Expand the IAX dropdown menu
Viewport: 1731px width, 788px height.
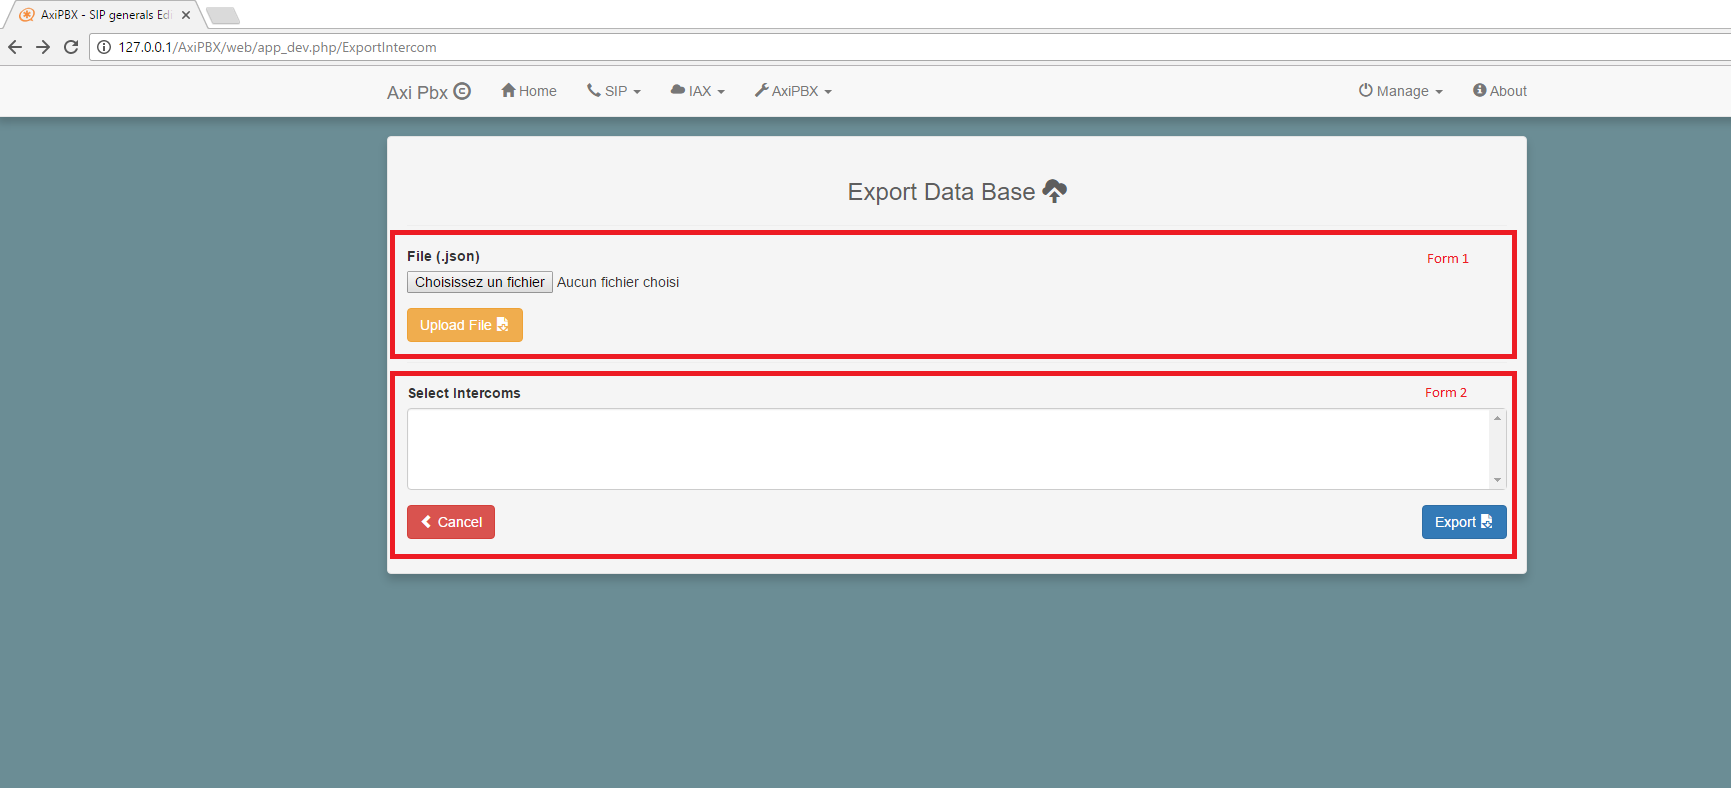[698, 91]
